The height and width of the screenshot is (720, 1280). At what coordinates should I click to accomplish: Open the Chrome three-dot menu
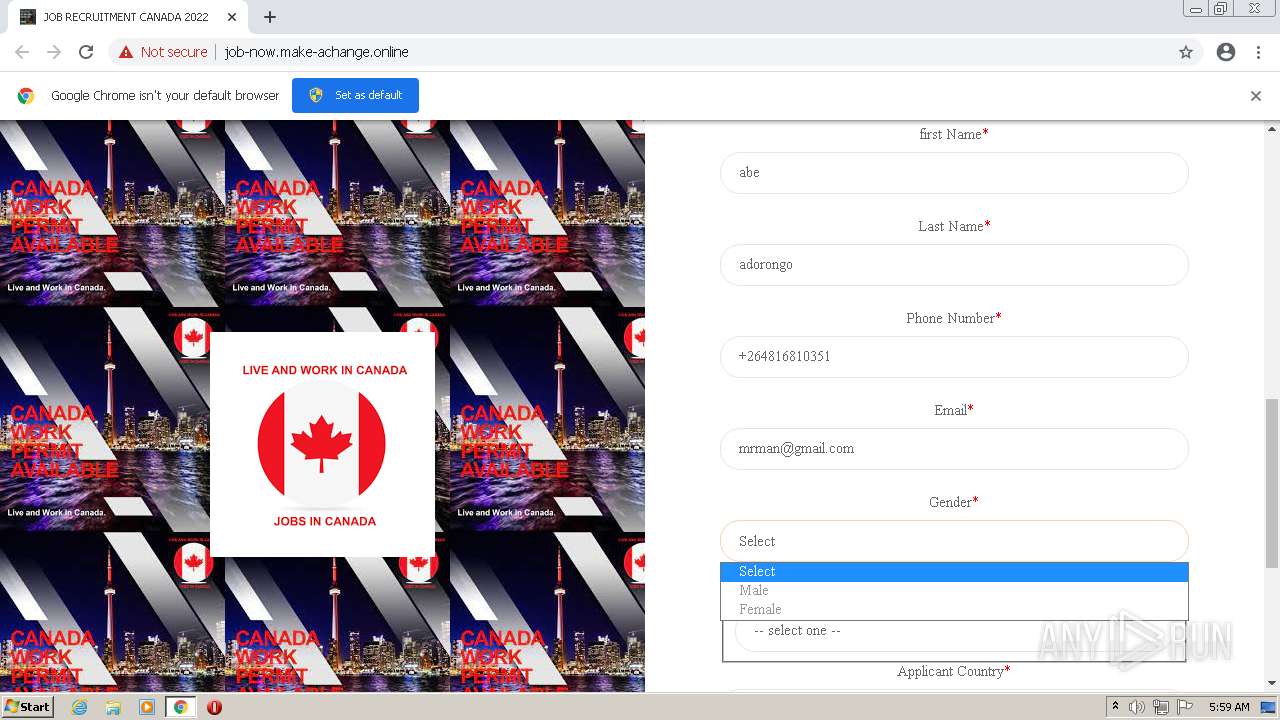pos(1259,52)
